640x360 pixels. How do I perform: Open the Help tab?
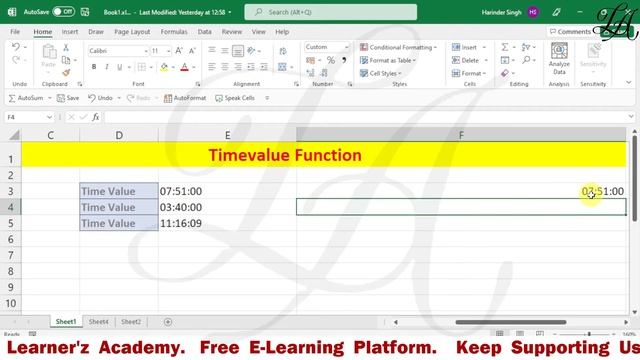282,31
